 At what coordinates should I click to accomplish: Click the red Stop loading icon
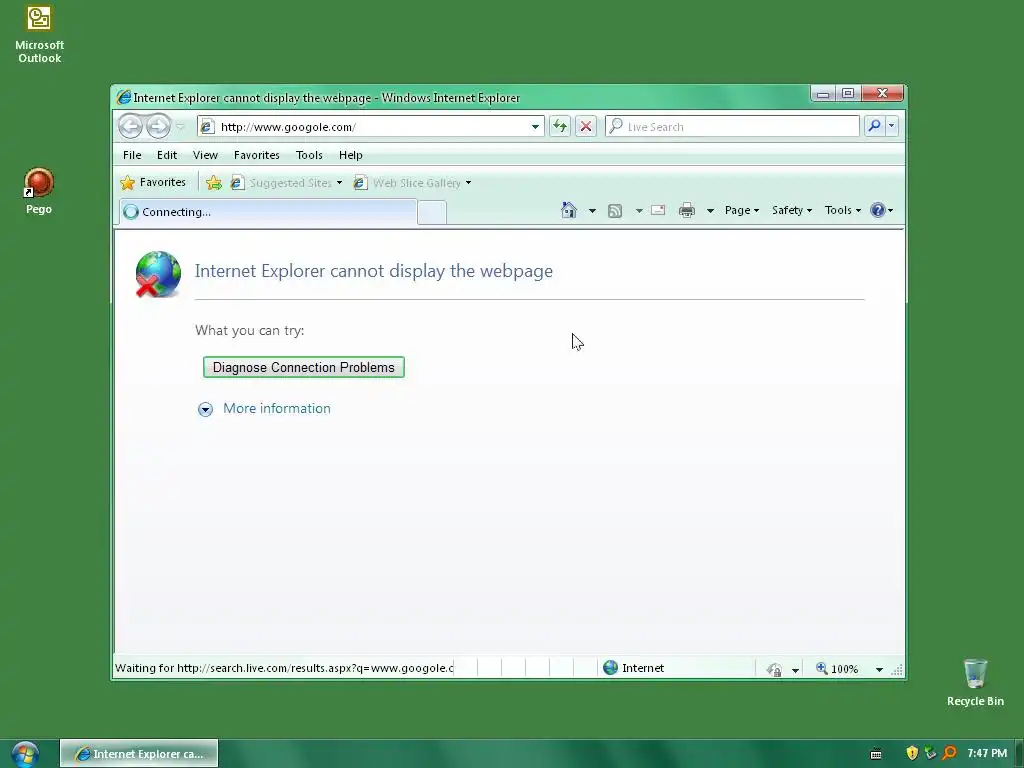[586, 126]
